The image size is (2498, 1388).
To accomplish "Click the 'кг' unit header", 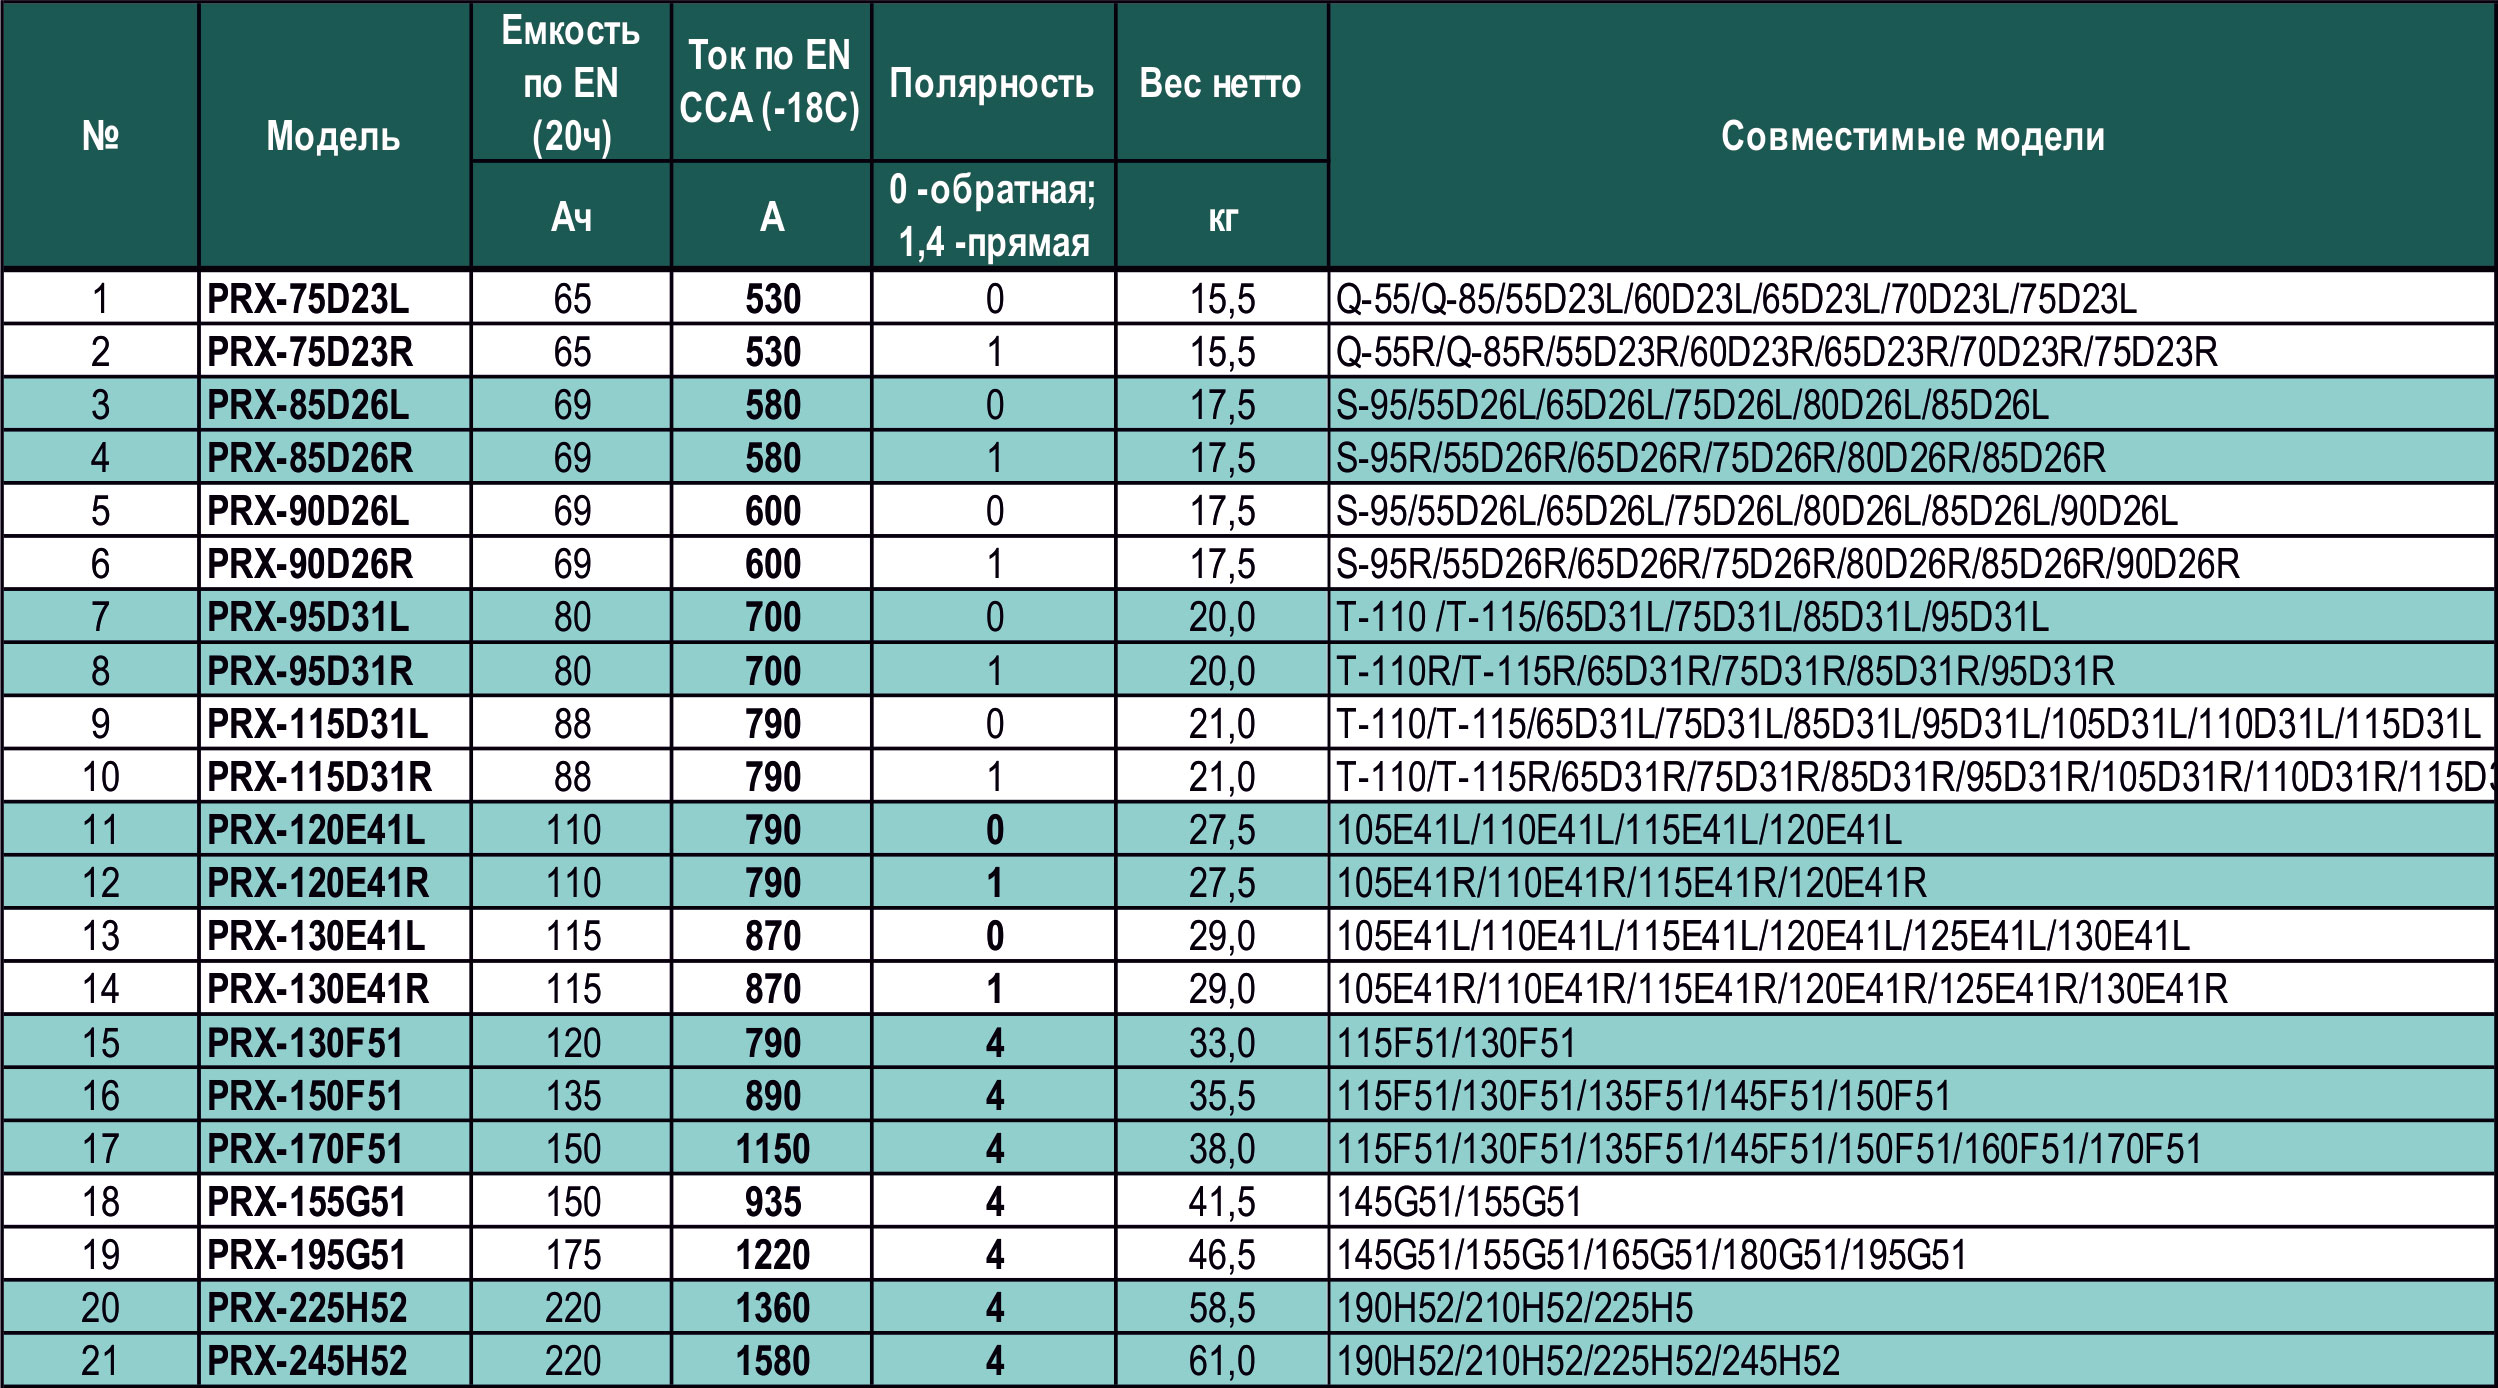I will coord(1222,215).
